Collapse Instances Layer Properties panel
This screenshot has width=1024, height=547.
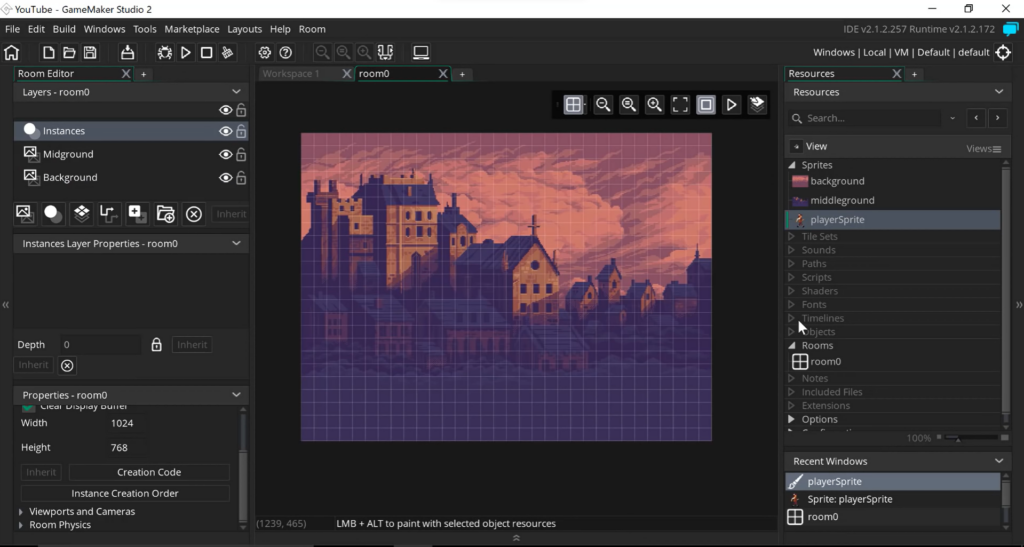pos(236,243)
